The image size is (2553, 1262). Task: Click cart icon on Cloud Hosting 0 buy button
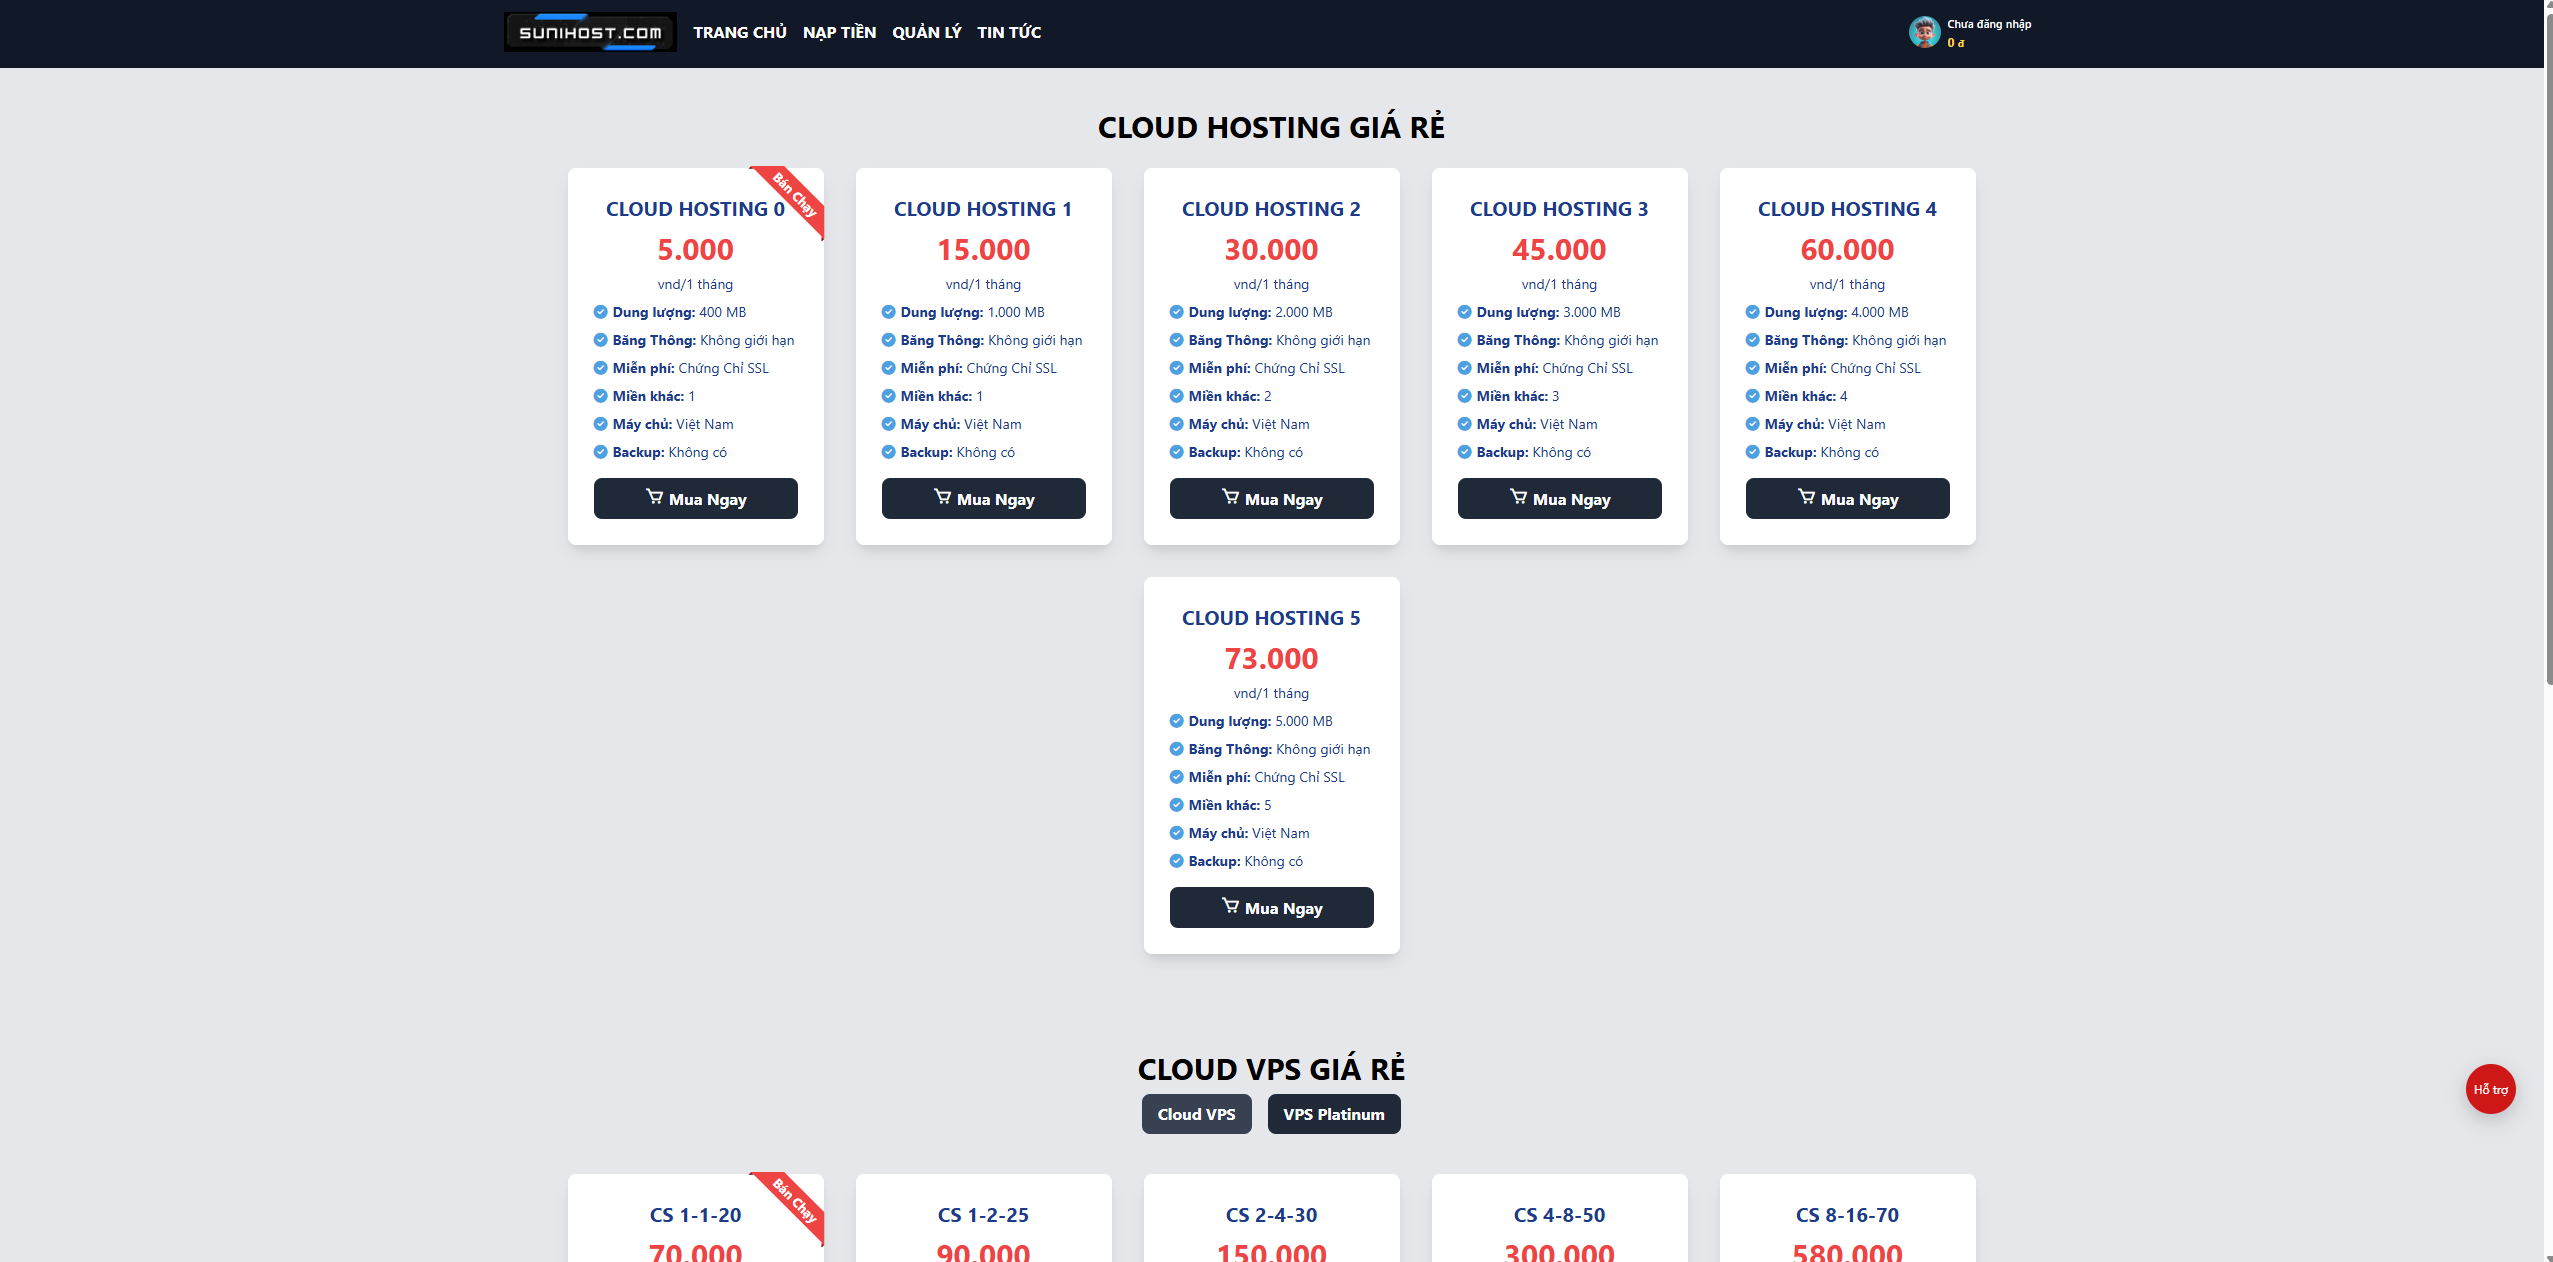656,496
